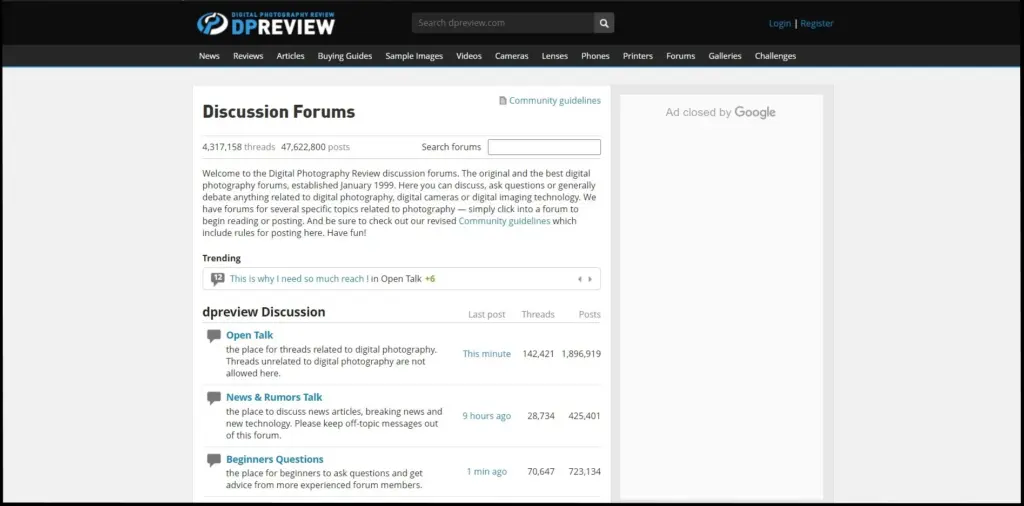Viewport: 1024px width, 506px height.
Task: Click the 'dpreview Discussion' section heading
Action: 264,312
